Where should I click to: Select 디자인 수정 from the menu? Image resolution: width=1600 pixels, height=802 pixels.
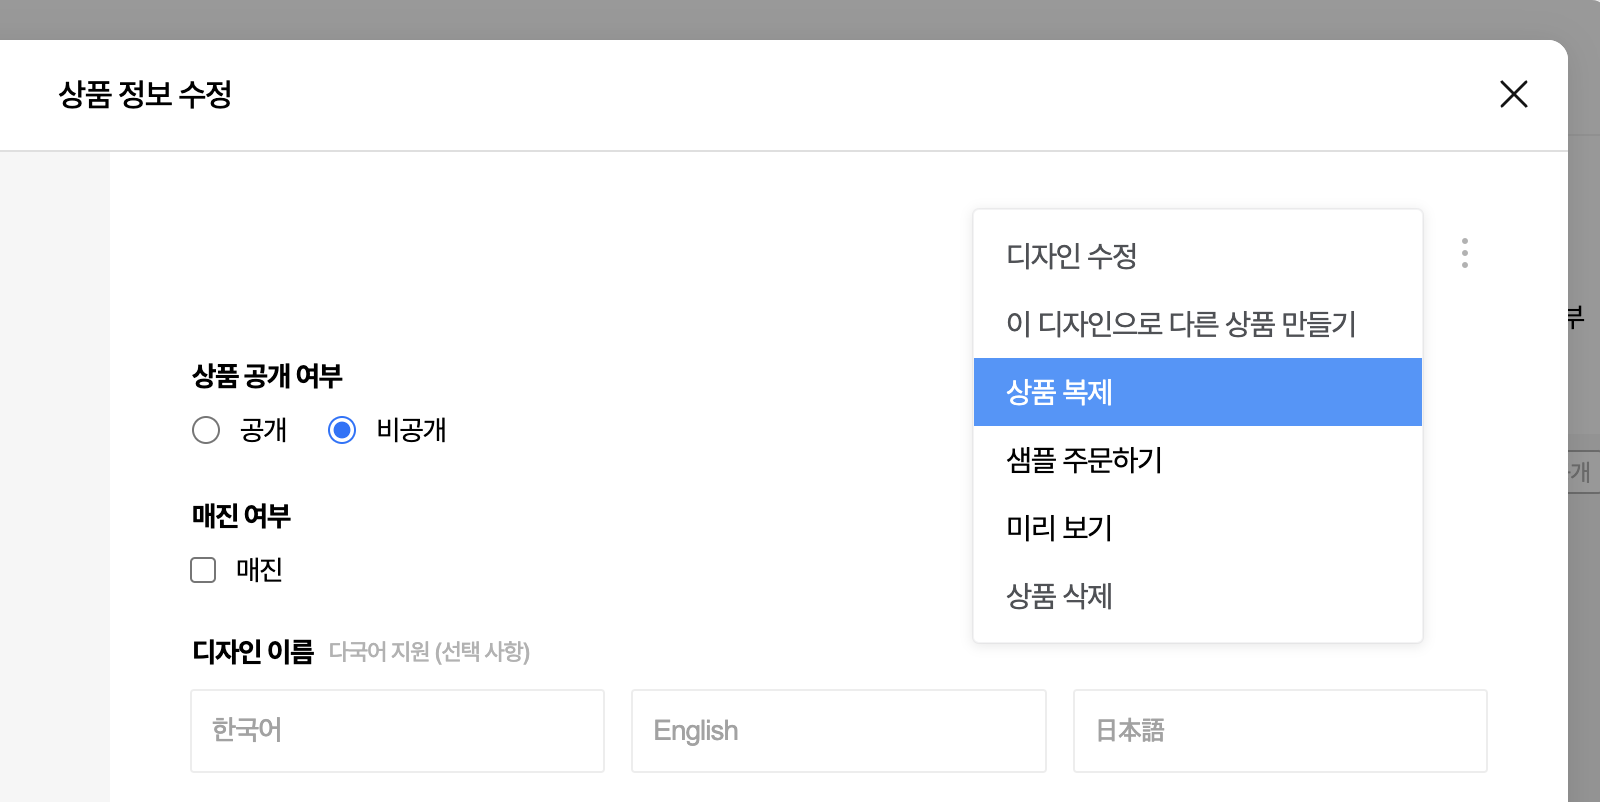[x=1072, y=256]
